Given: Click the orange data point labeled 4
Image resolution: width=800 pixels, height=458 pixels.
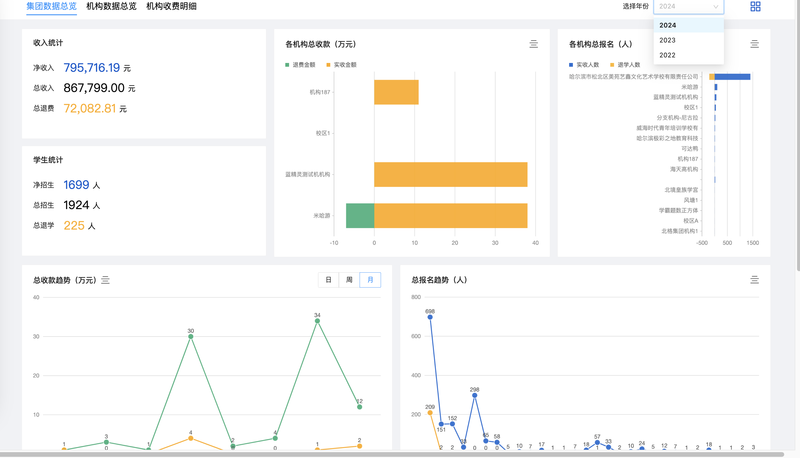Looking at the screenshot, I should (191, 438).
